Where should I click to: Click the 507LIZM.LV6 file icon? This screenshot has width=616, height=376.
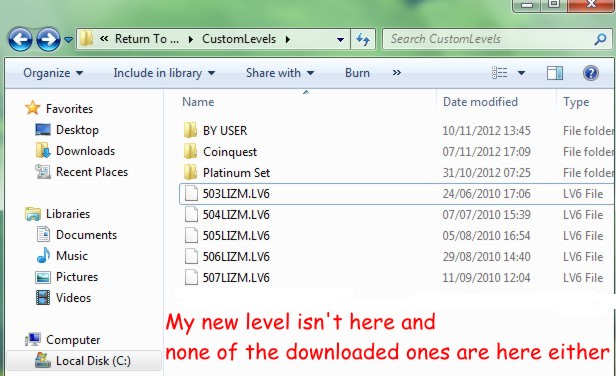coord(191,277)
